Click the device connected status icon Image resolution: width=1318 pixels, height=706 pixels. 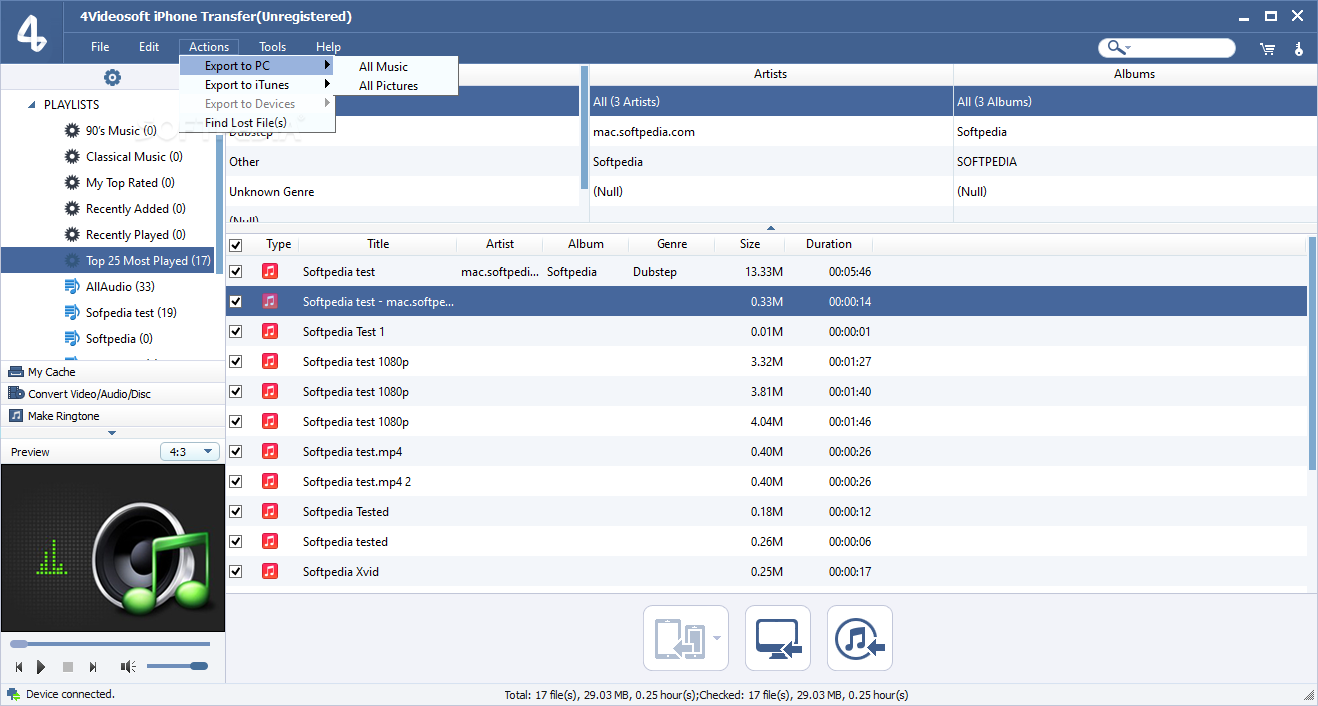click(13, 694)
